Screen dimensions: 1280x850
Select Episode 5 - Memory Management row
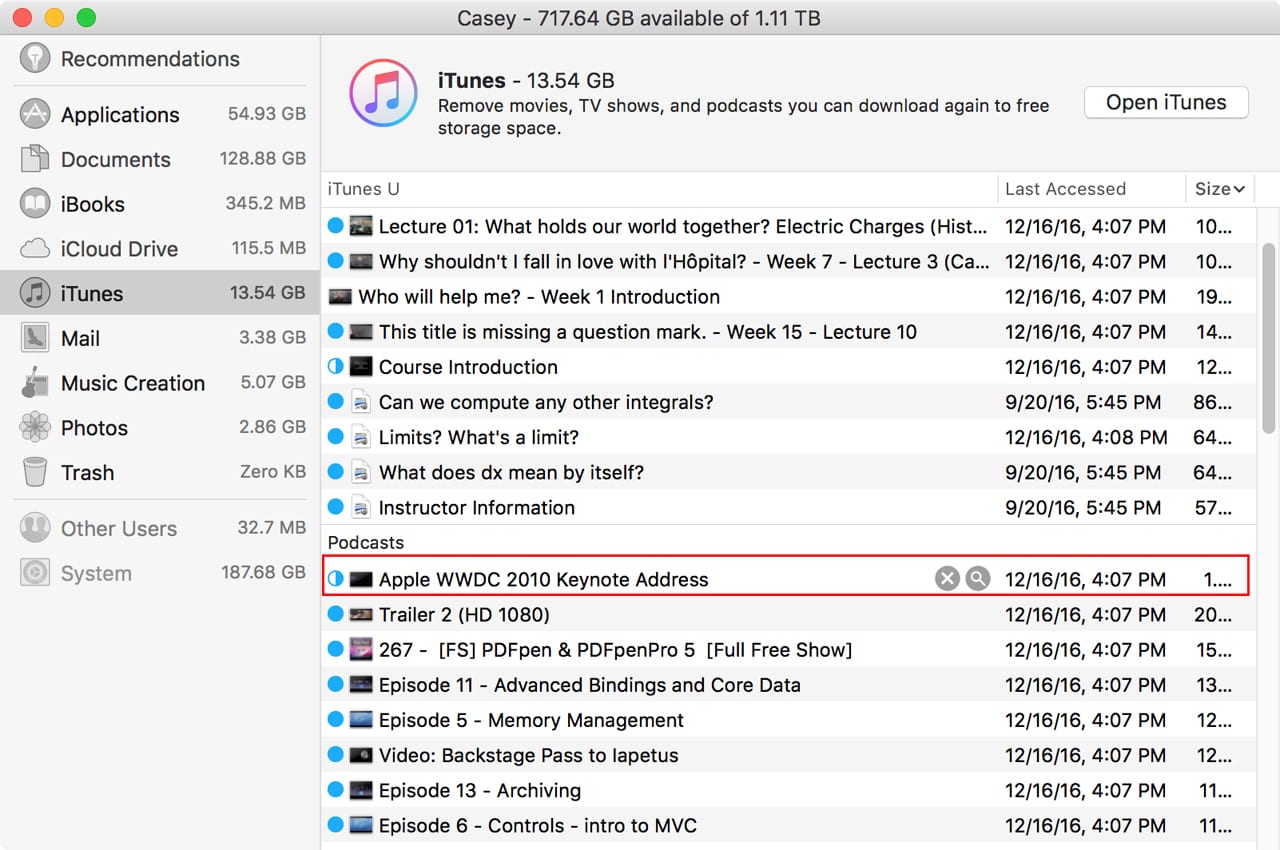coord(531,720)
